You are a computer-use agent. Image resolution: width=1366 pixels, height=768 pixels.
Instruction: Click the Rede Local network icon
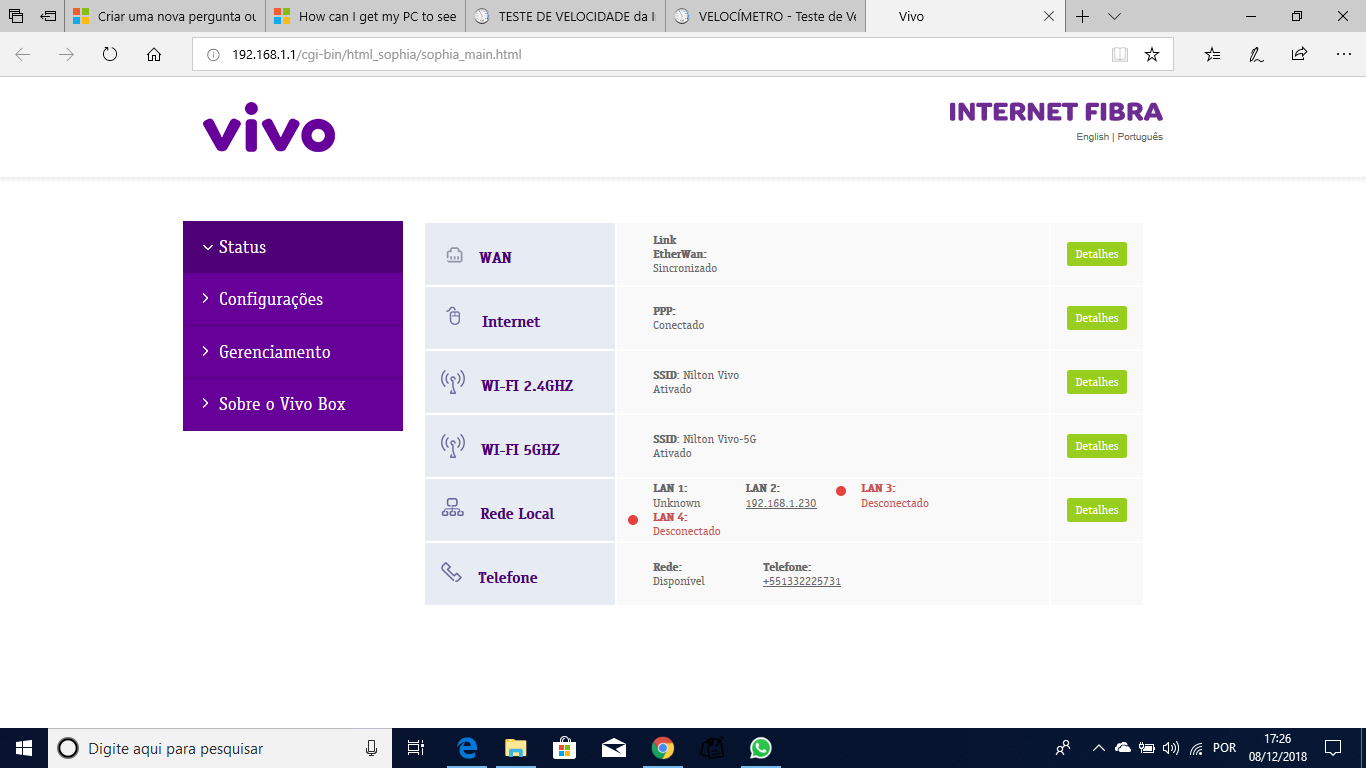pos(452,508)
